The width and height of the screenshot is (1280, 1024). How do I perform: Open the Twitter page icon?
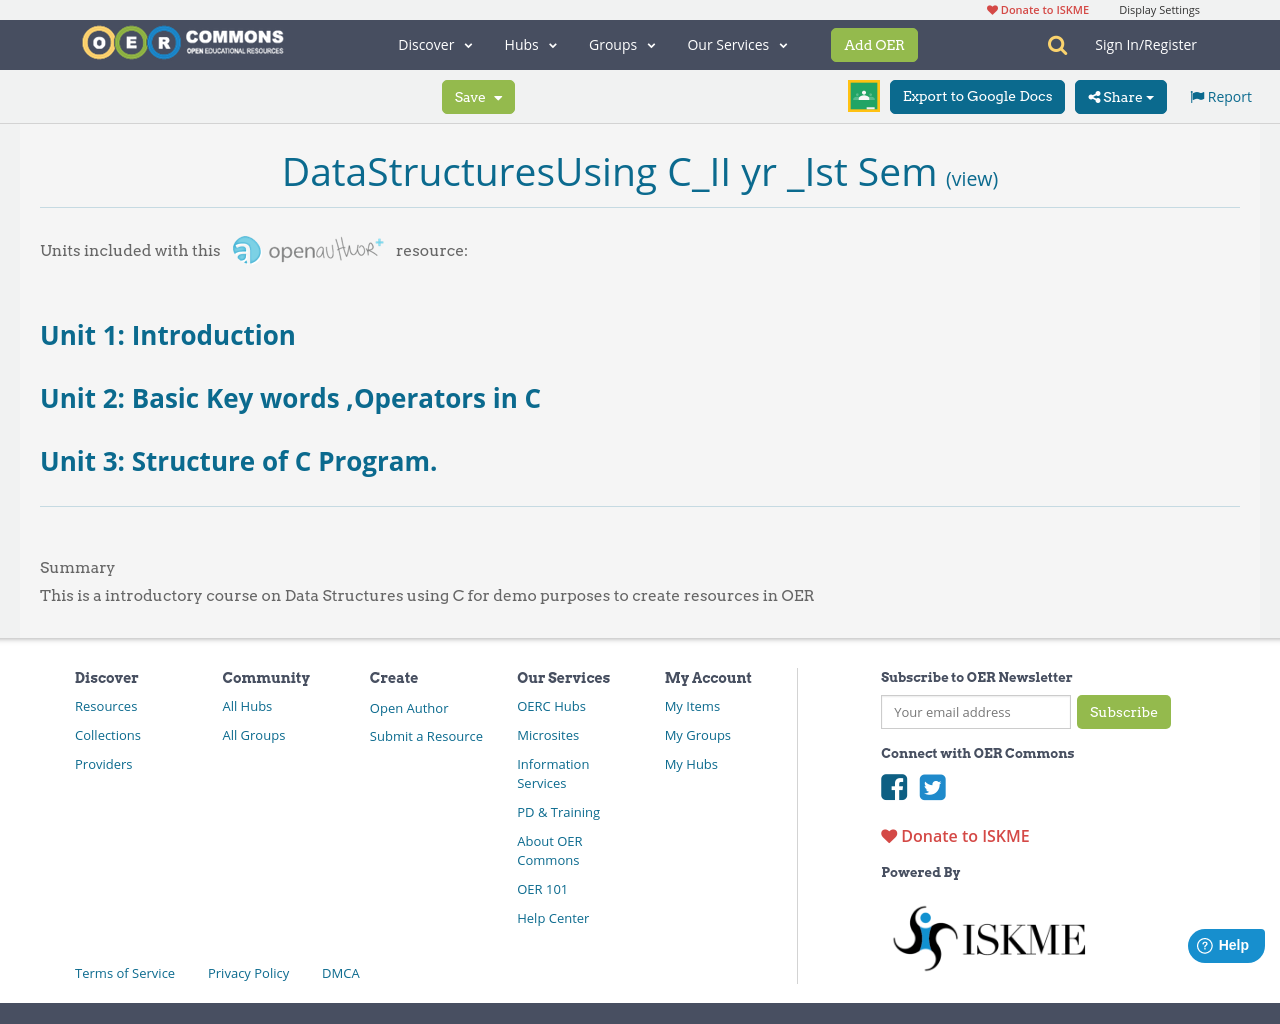tap(933, 787)
